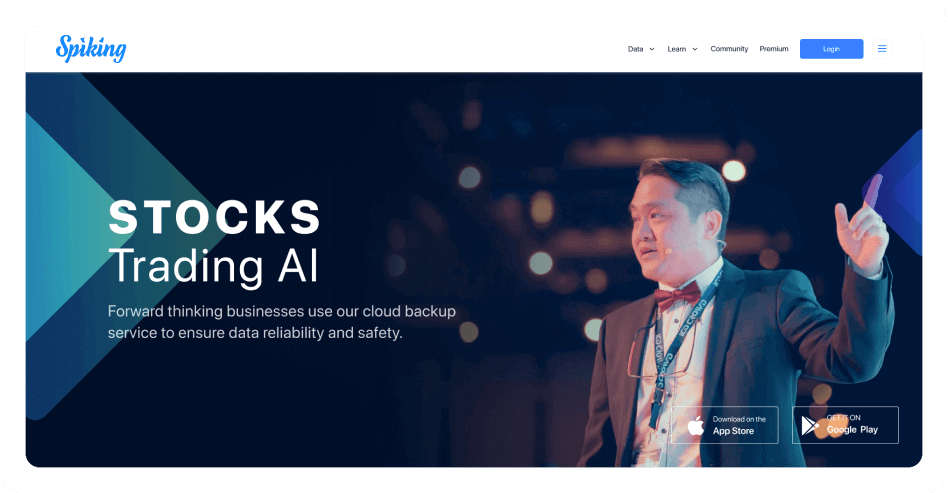
Task: Expand the Learn dropdown chevron
Action: pyautogui.click(x=695, y=49)
